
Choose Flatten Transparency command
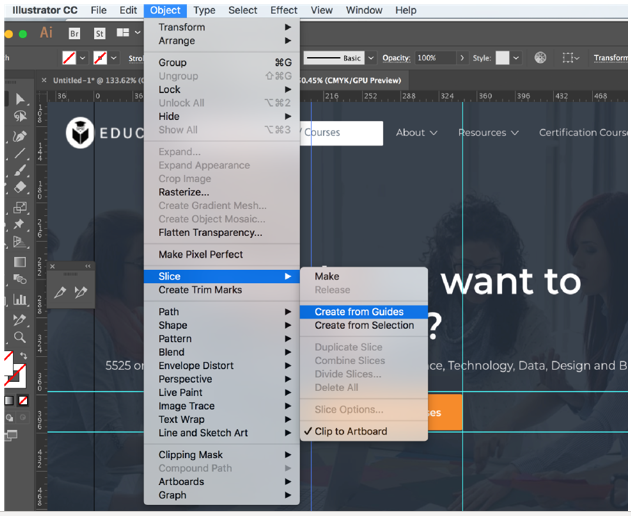point(222,233)
